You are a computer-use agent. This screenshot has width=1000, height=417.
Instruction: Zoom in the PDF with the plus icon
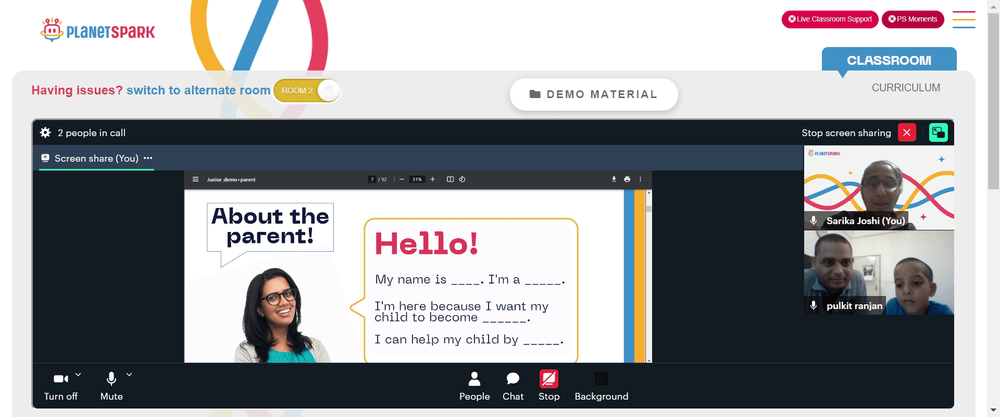432,179
